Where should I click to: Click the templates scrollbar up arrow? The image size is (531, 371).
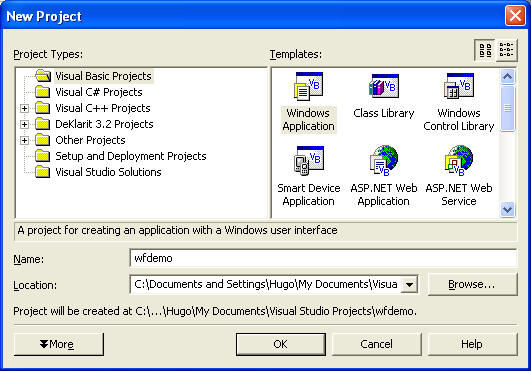tap(507, 77)
